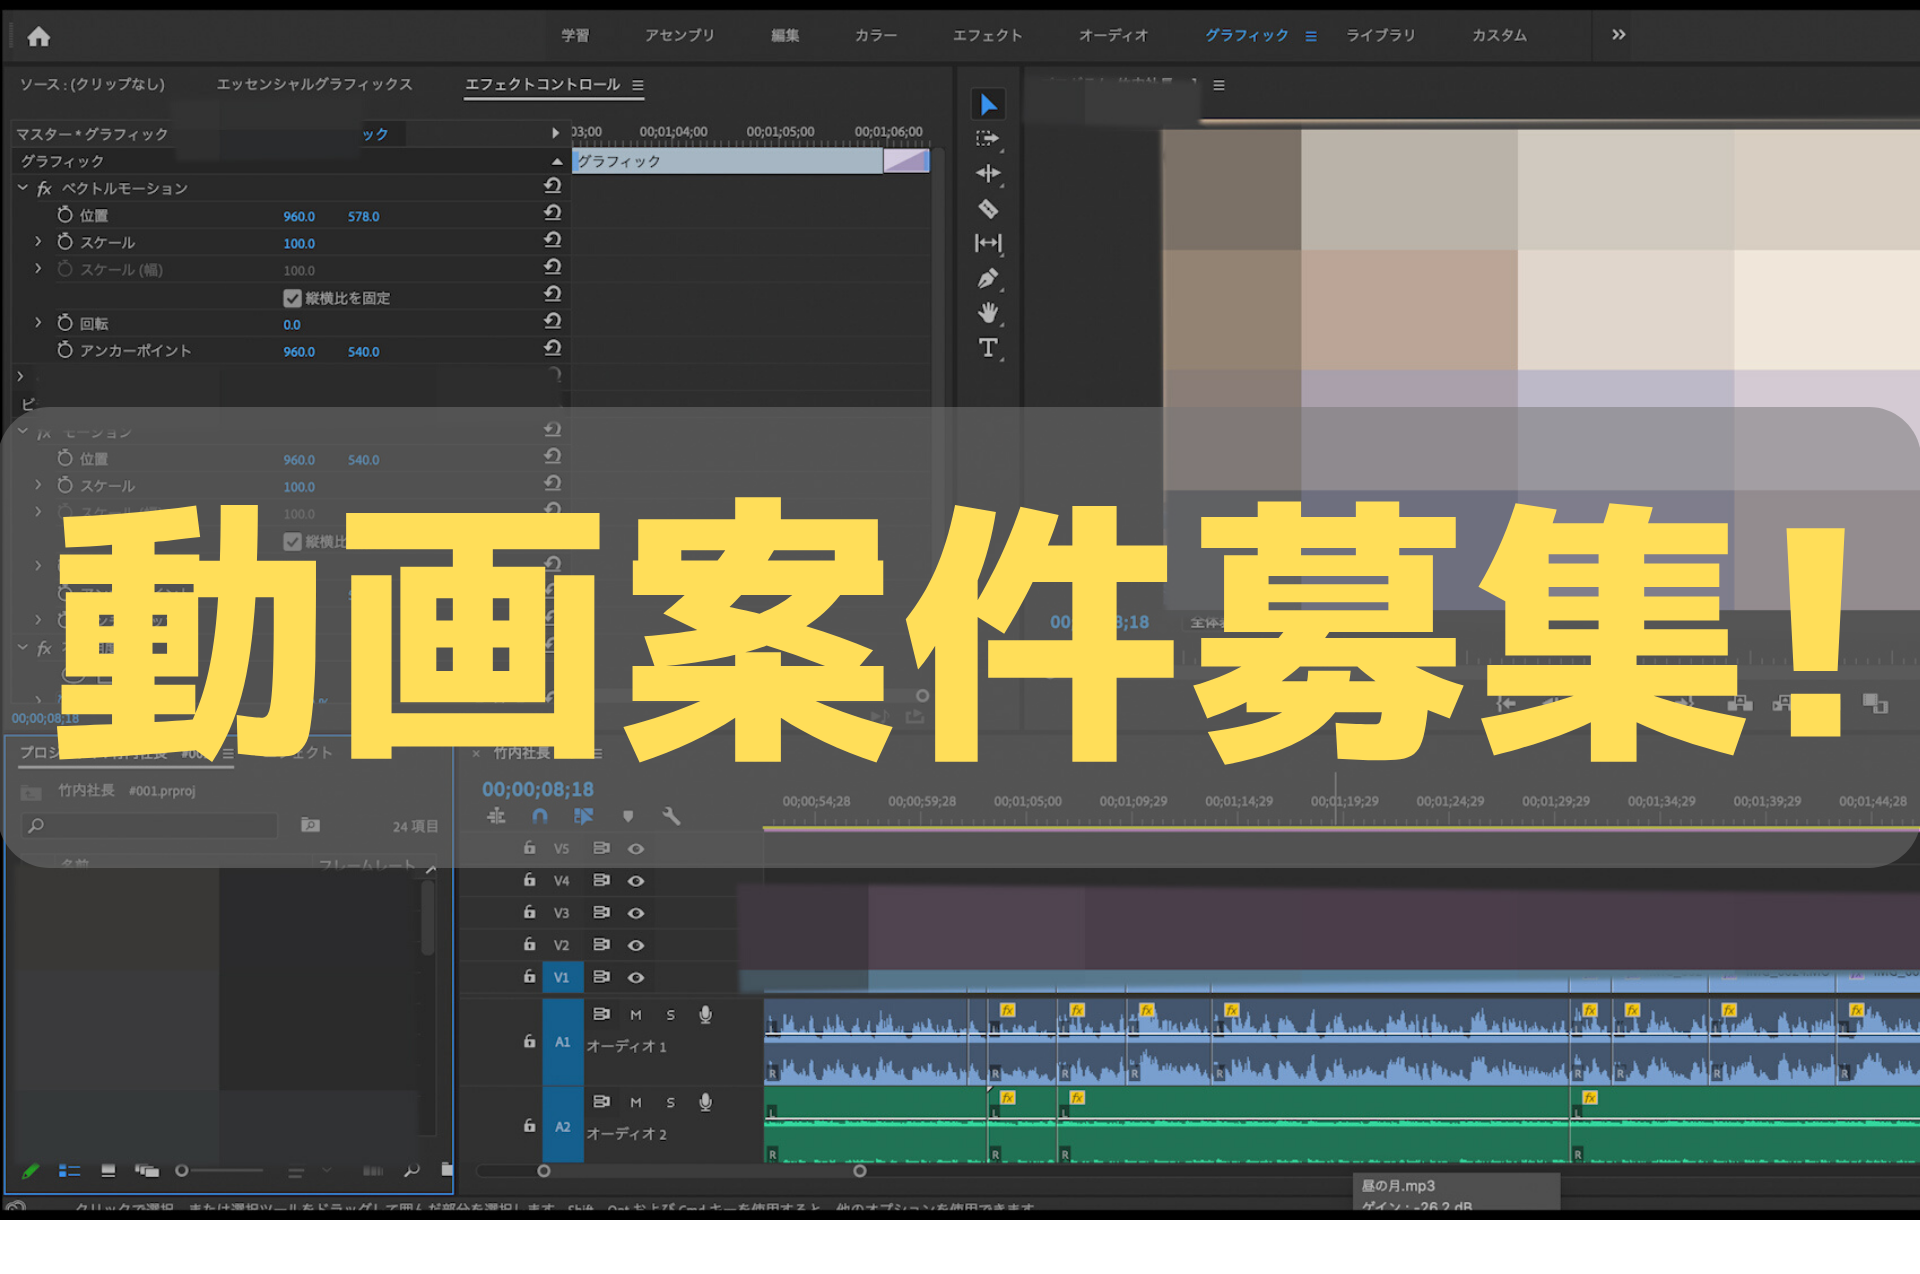Toggle timeline snap magnet
Image resolution: width=1920 pixels, height=1274 pixels.
coord(540,816)
